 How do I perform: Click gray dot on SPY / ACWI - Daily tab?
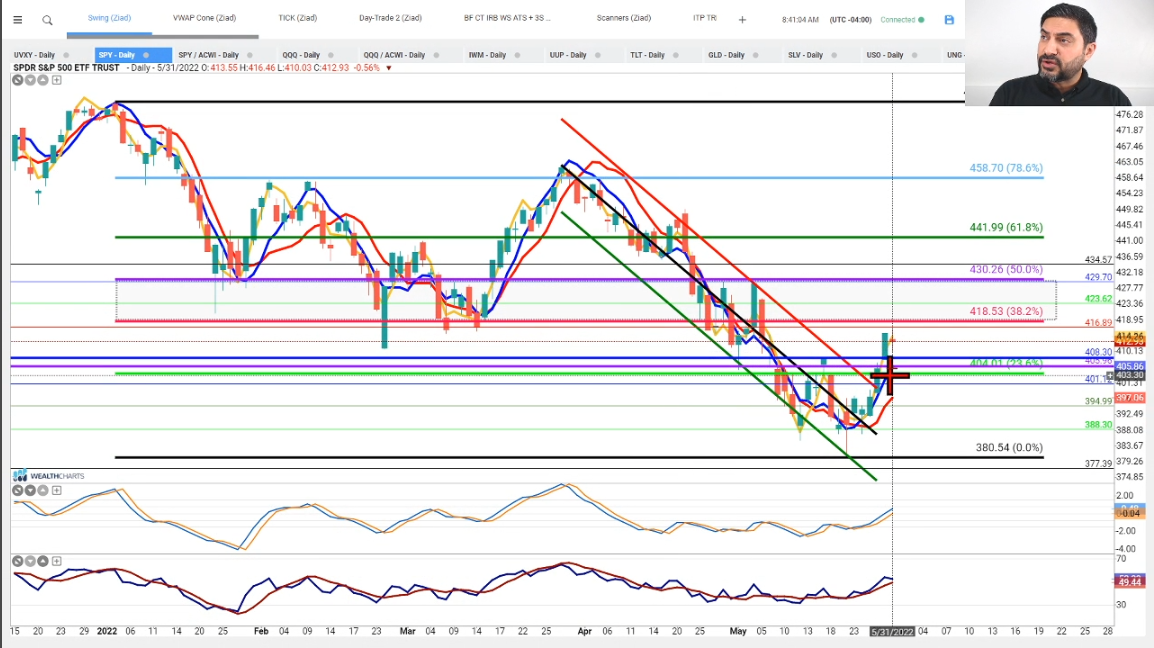pos(249,55)
